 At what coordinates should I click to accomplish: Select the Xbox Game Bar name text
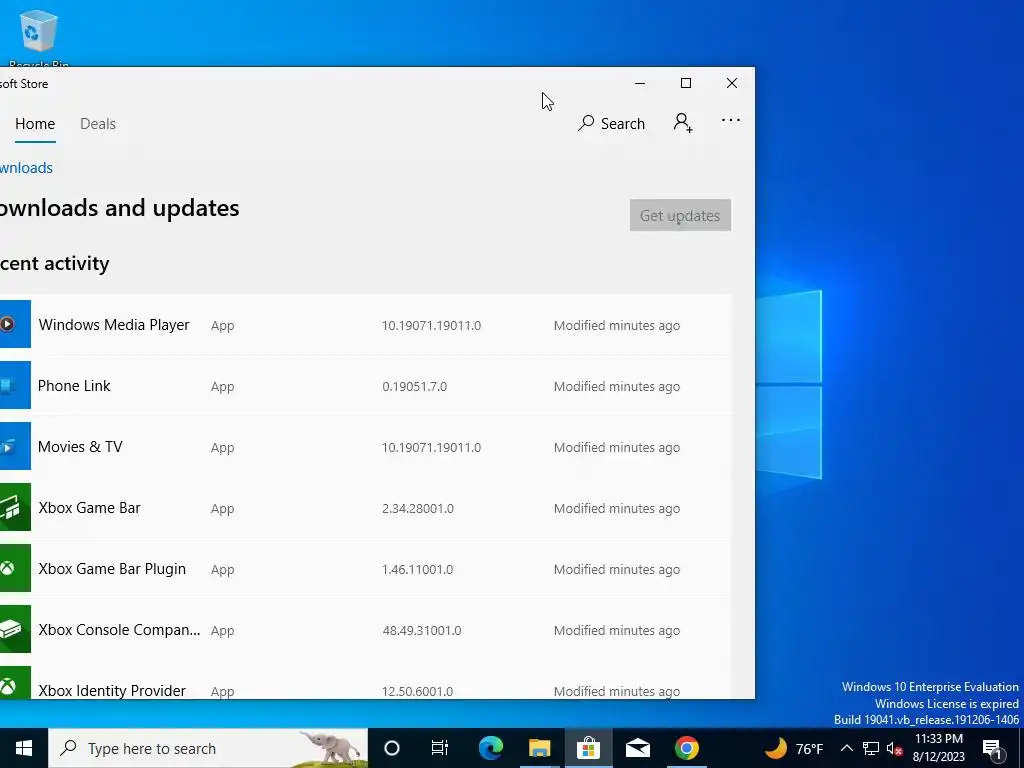coord(89,507)
